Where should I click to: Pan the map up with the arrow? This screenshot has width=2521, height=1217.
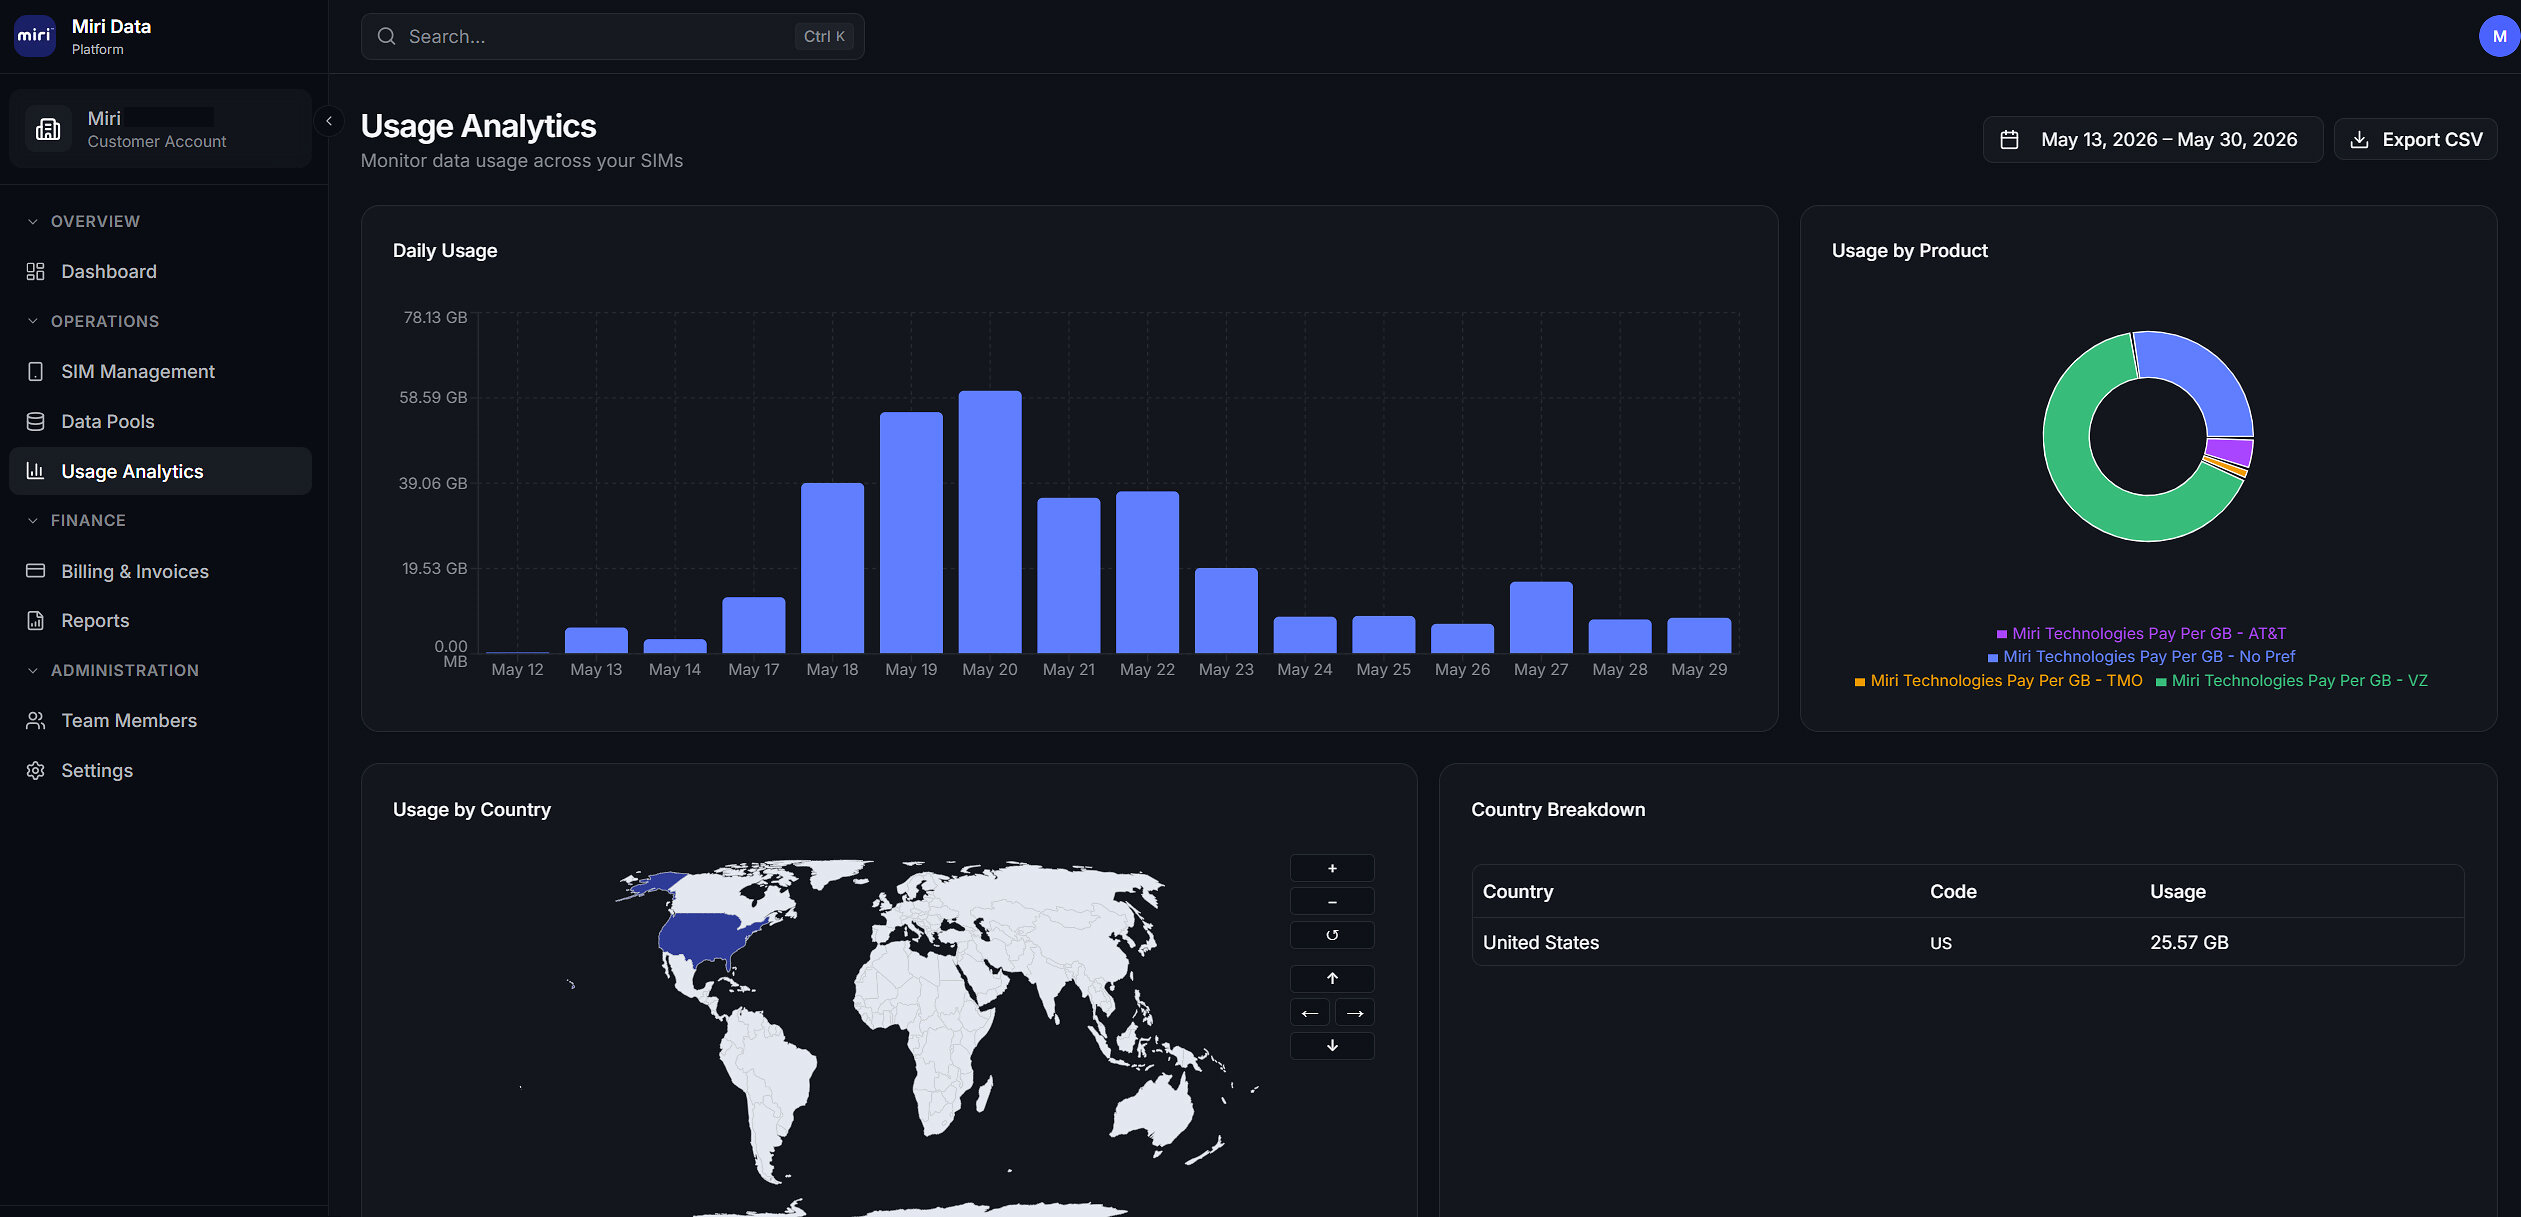1332,978
